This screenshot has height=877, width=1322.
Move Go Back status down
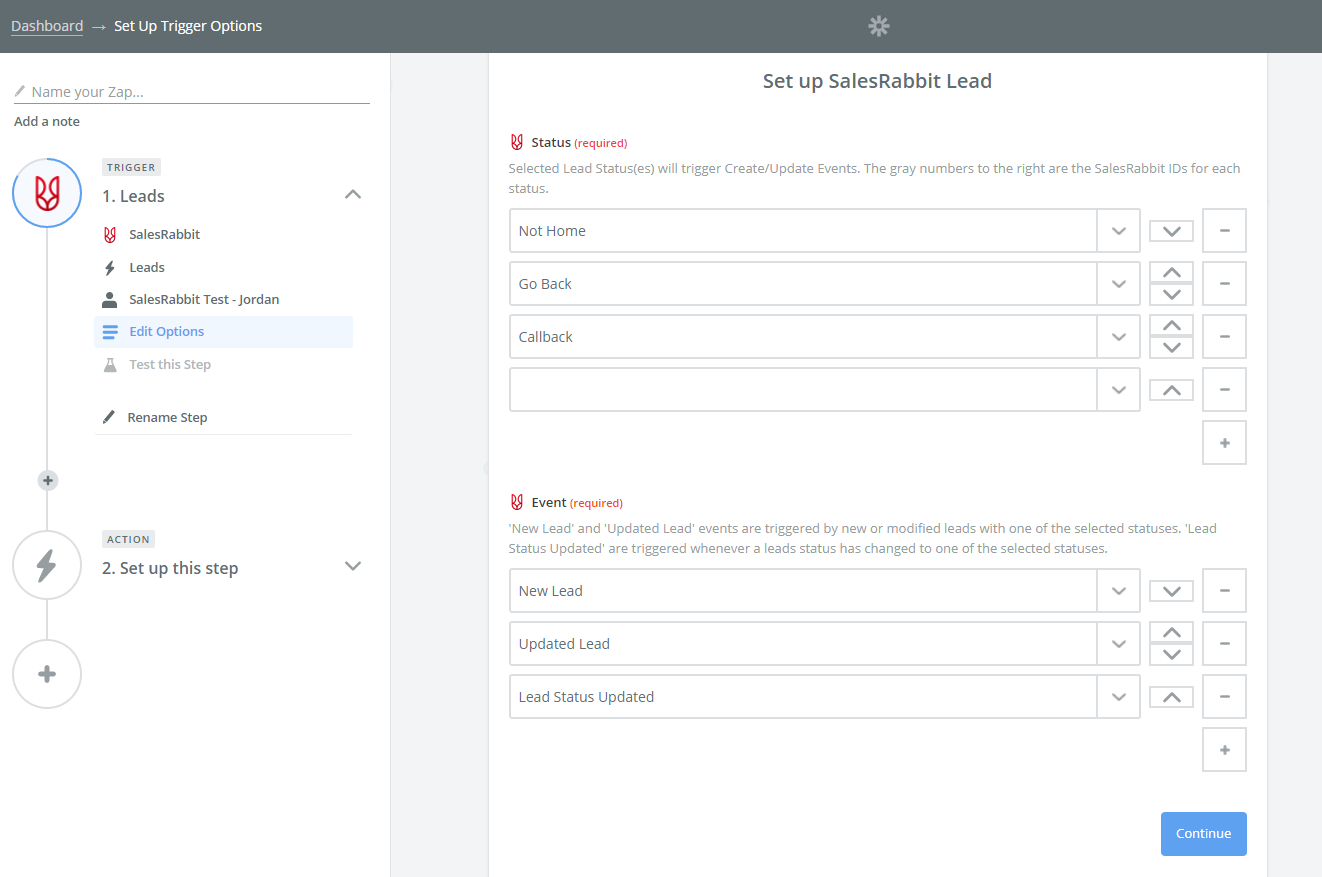[1172, 295]
